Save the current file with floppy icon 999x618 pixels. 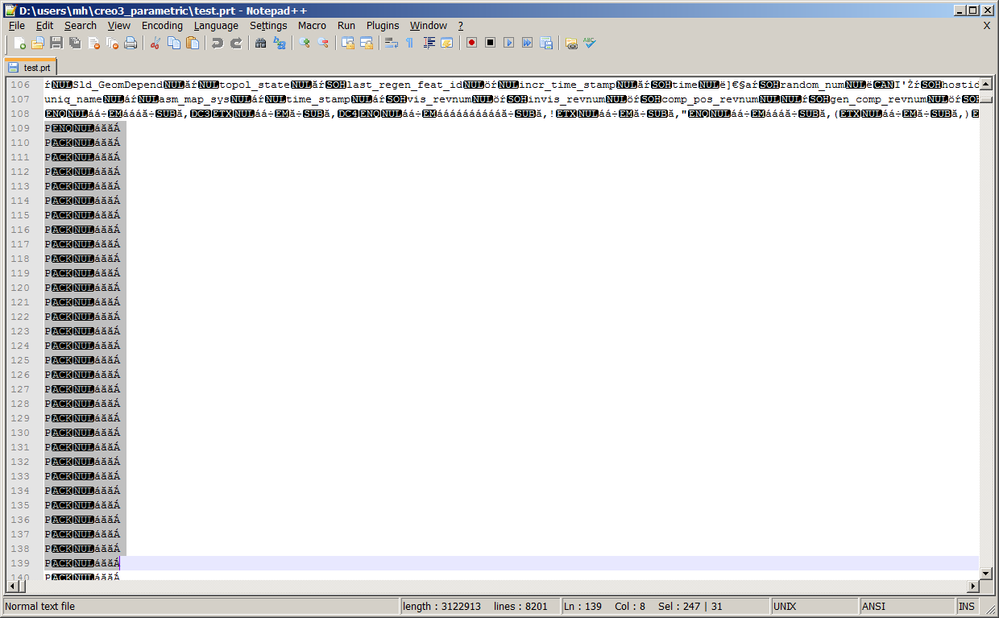[x=56, y=43]
